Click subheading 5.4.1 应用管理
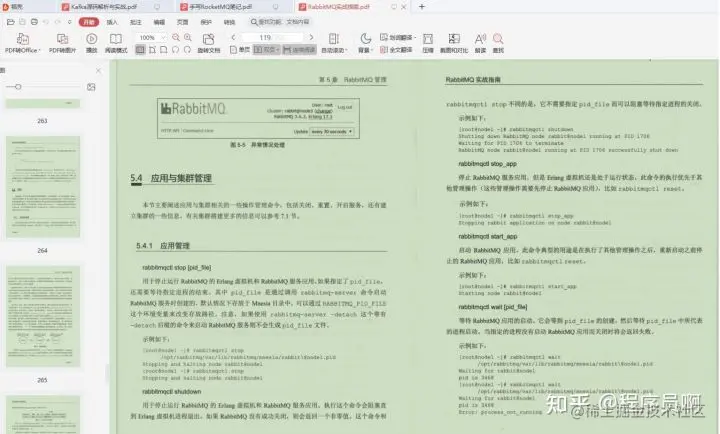Image resolution: width=720 pixels, height=434 pixels. (x=163, y=246)
